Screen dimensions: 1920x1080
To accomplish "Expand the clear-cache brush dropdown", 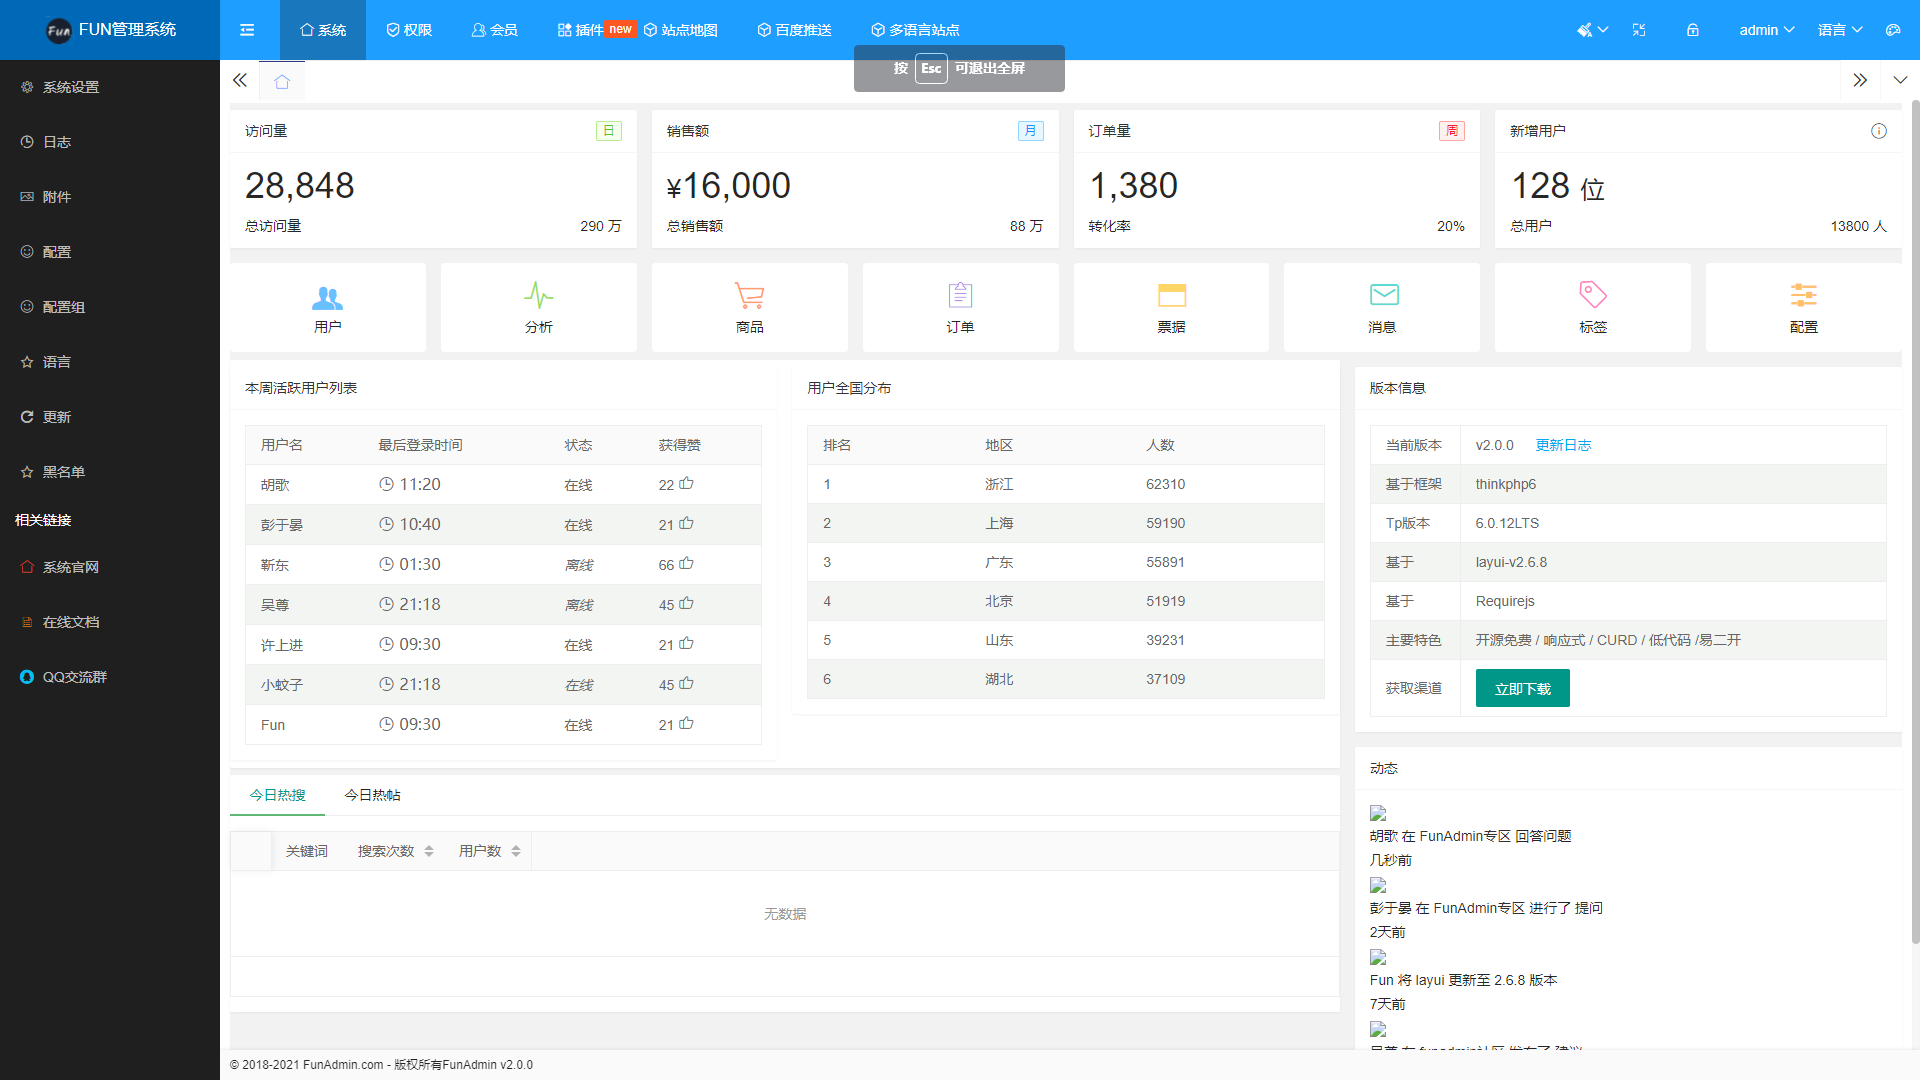I will 1592,30.
